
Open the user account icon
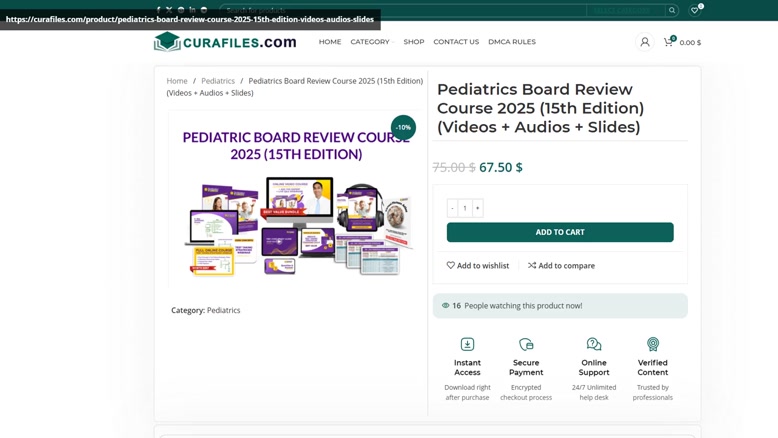coord(645,42)
